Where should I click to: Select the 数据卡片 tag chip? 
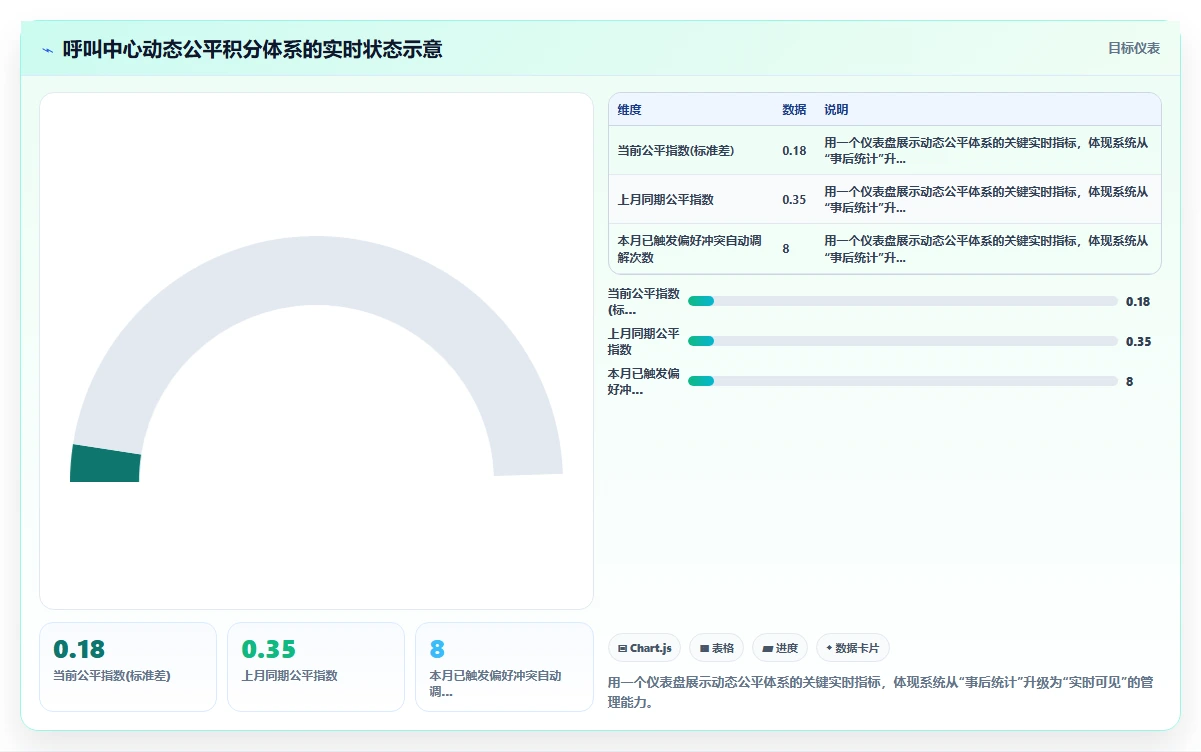pyautogui.click(x=853, y=648)
